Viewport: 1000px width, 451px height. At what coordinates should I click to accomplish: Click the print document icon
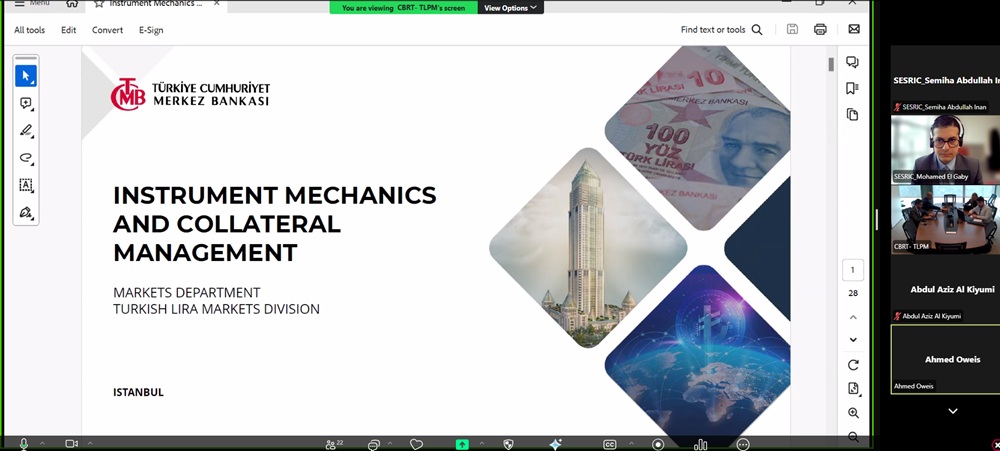(x=820, y=30)
